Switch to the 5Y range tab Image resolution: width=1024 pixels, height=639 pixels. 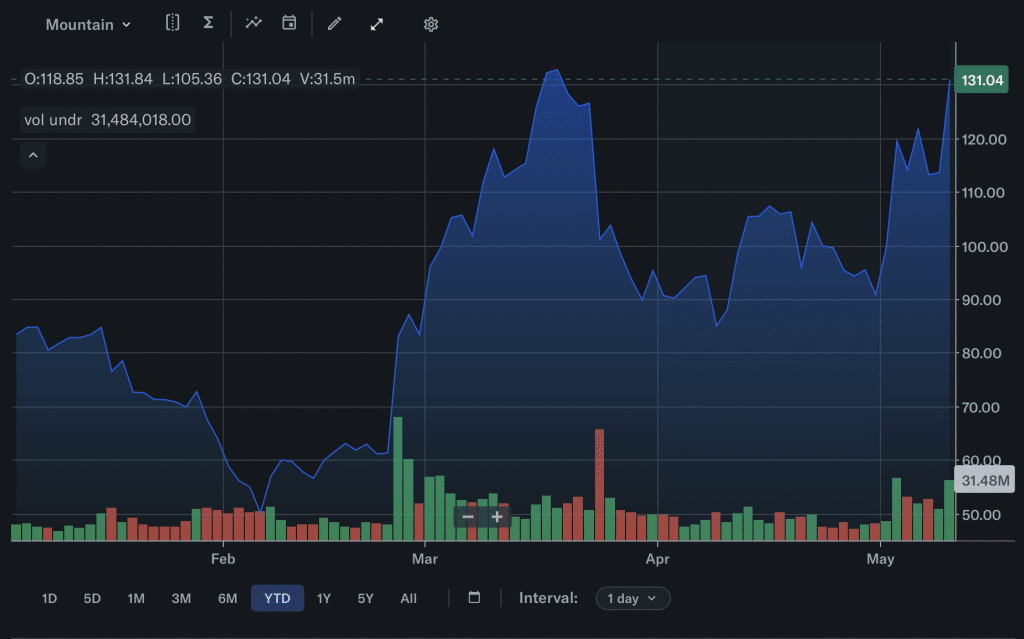[366, 598]
